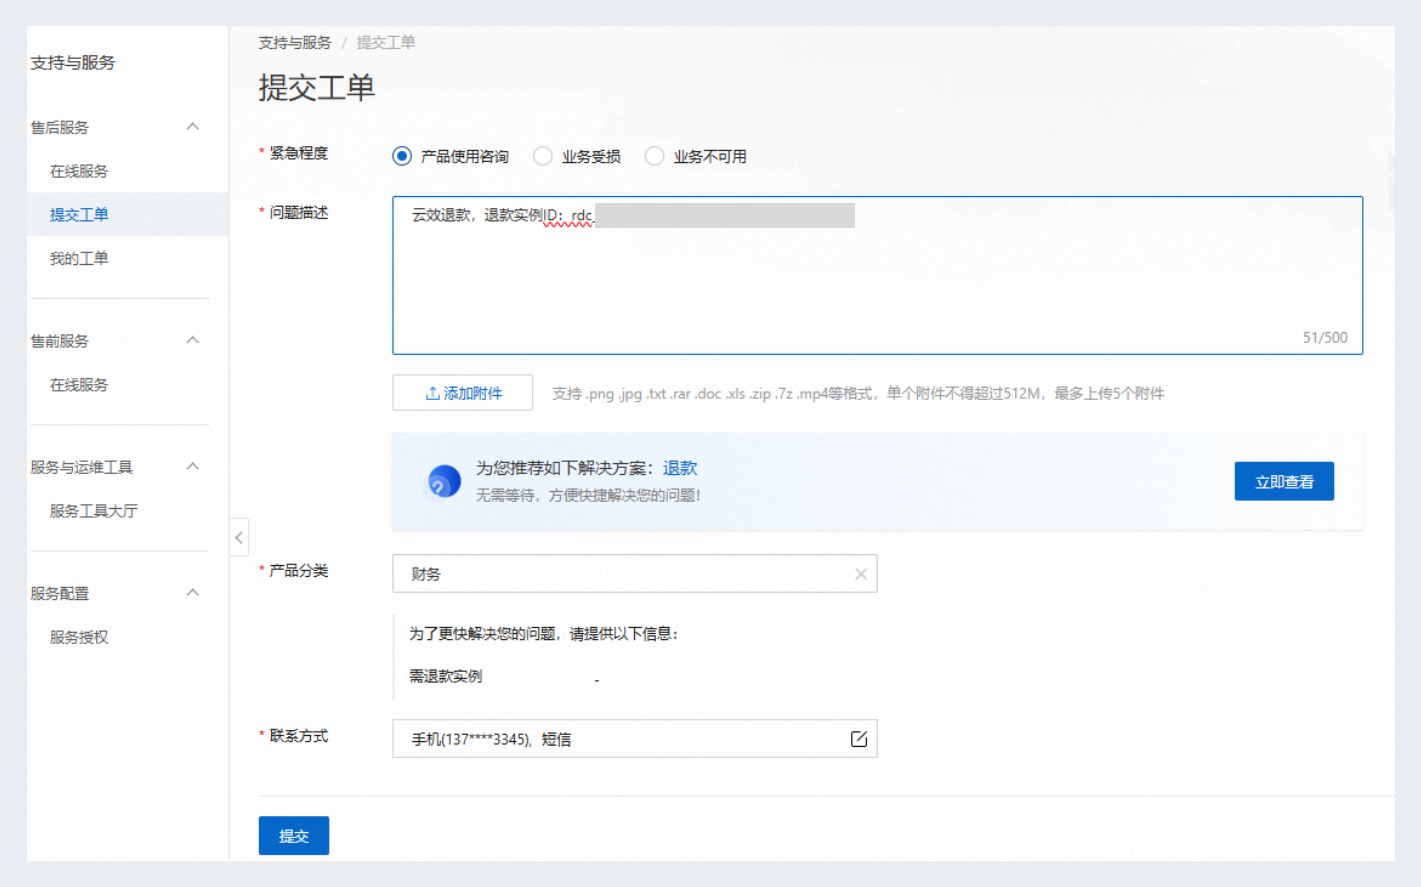The width and height of the screenshot is (1421, 887).
Task: Select 产品使用咨询 urgency radio button
Action: click(x=402, y=156)
